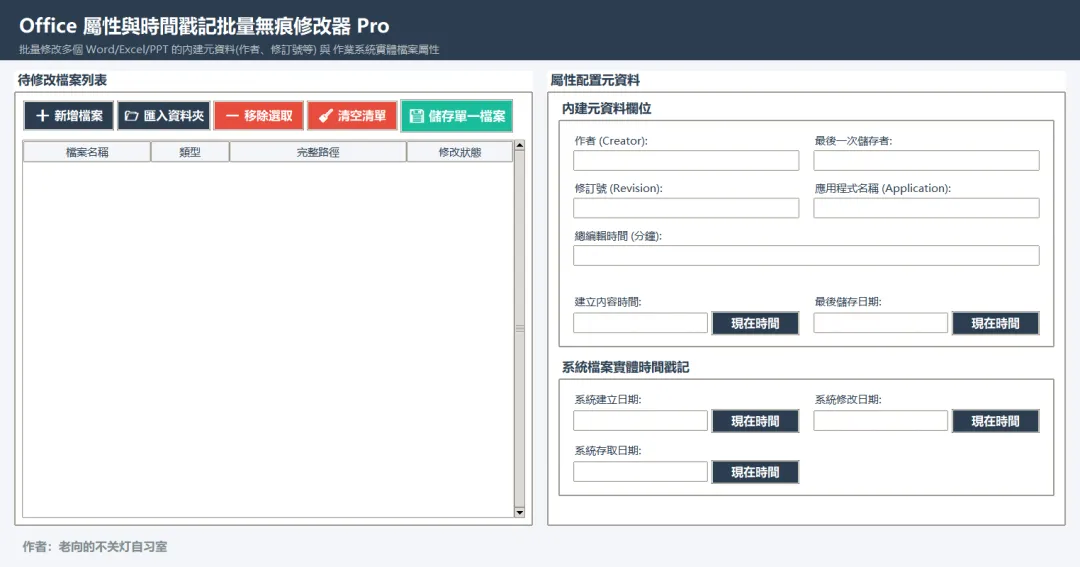Click the minus icon on 移除選取
The width and height of the screenshot is (1080, 567).
pos(232,116)
